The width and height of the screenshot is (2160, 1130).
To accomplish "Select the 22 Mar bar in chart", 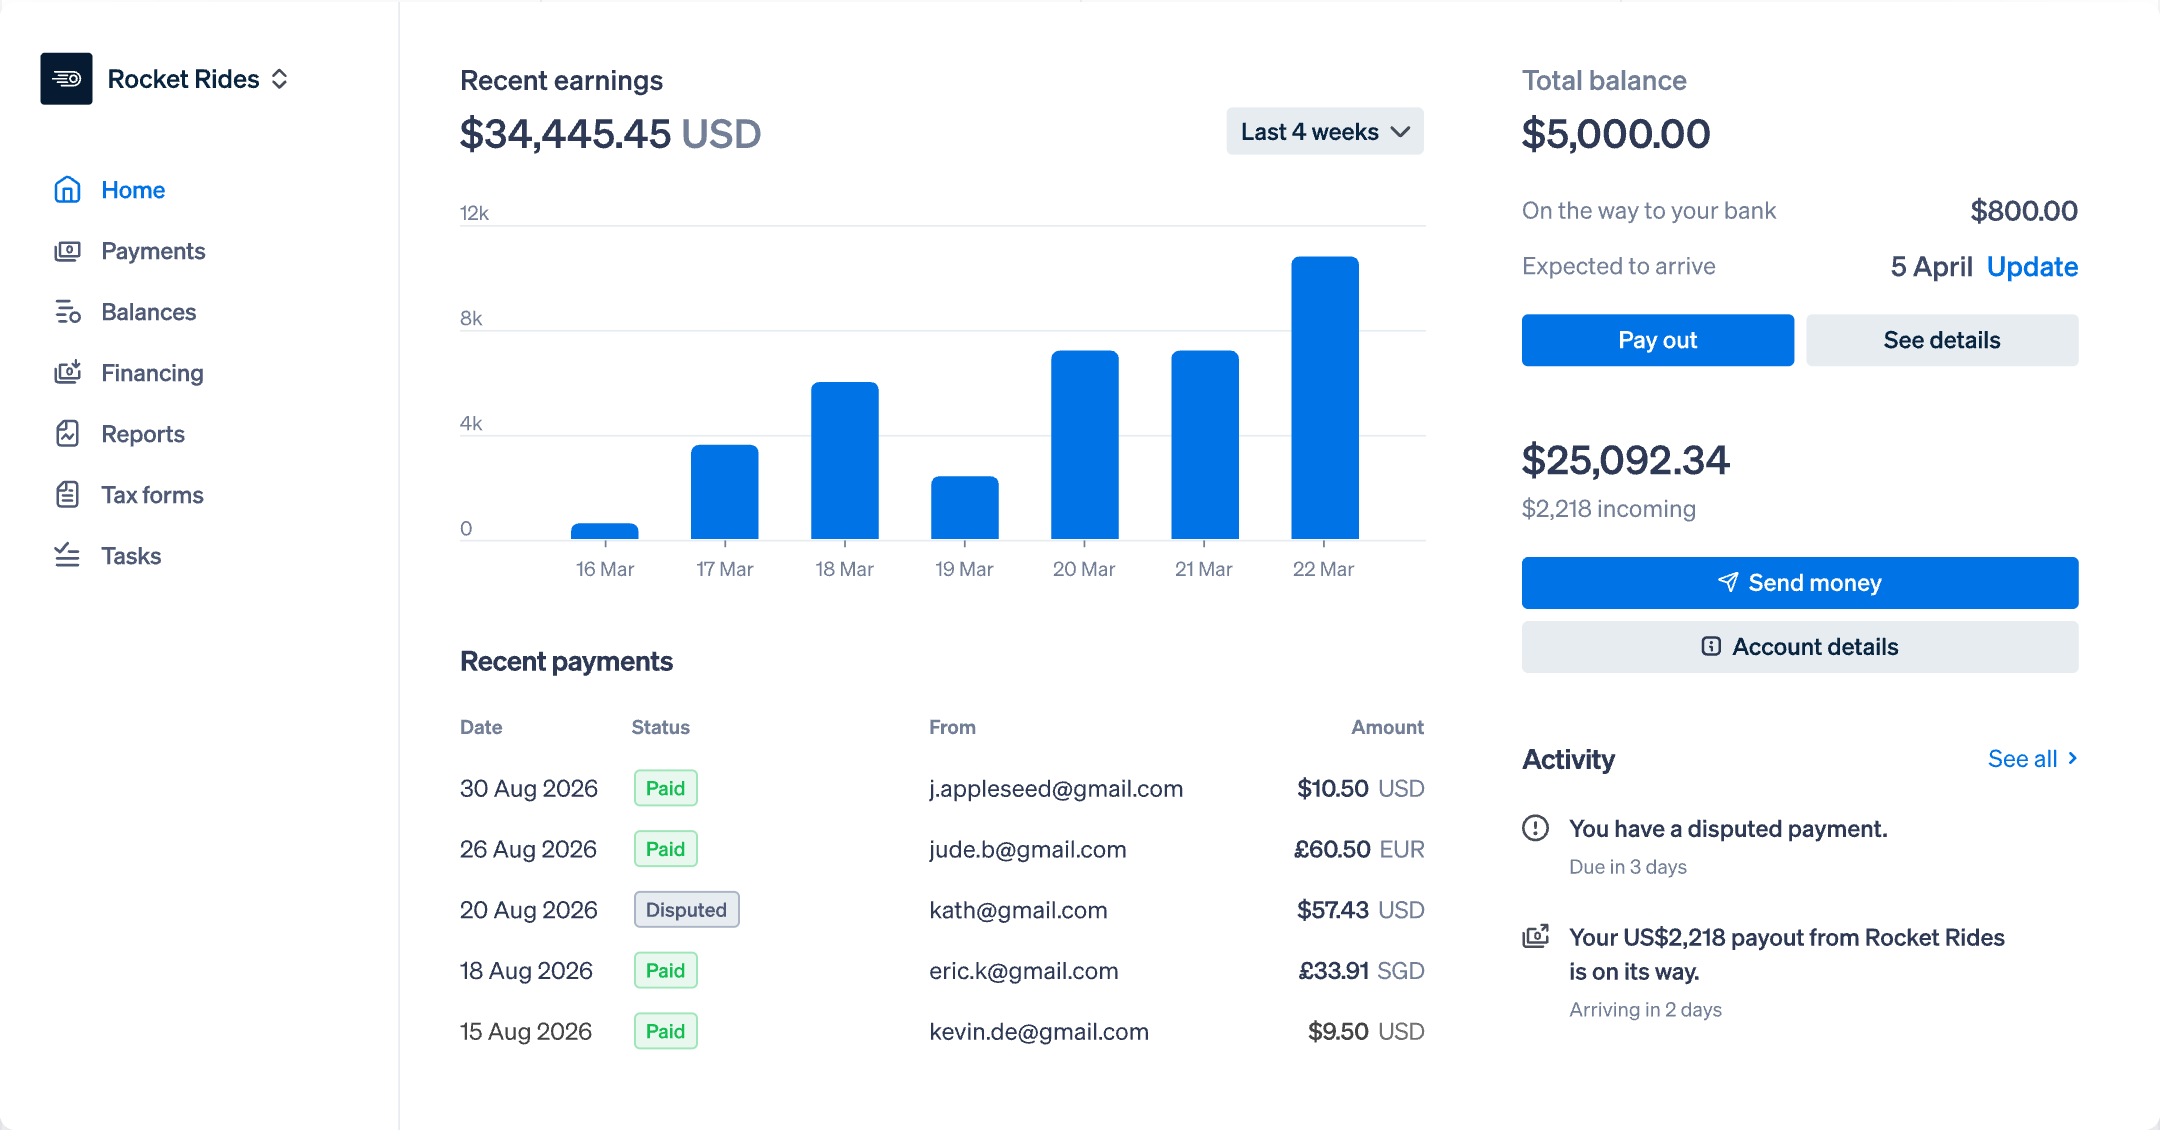I will (x=1325, y=398).
